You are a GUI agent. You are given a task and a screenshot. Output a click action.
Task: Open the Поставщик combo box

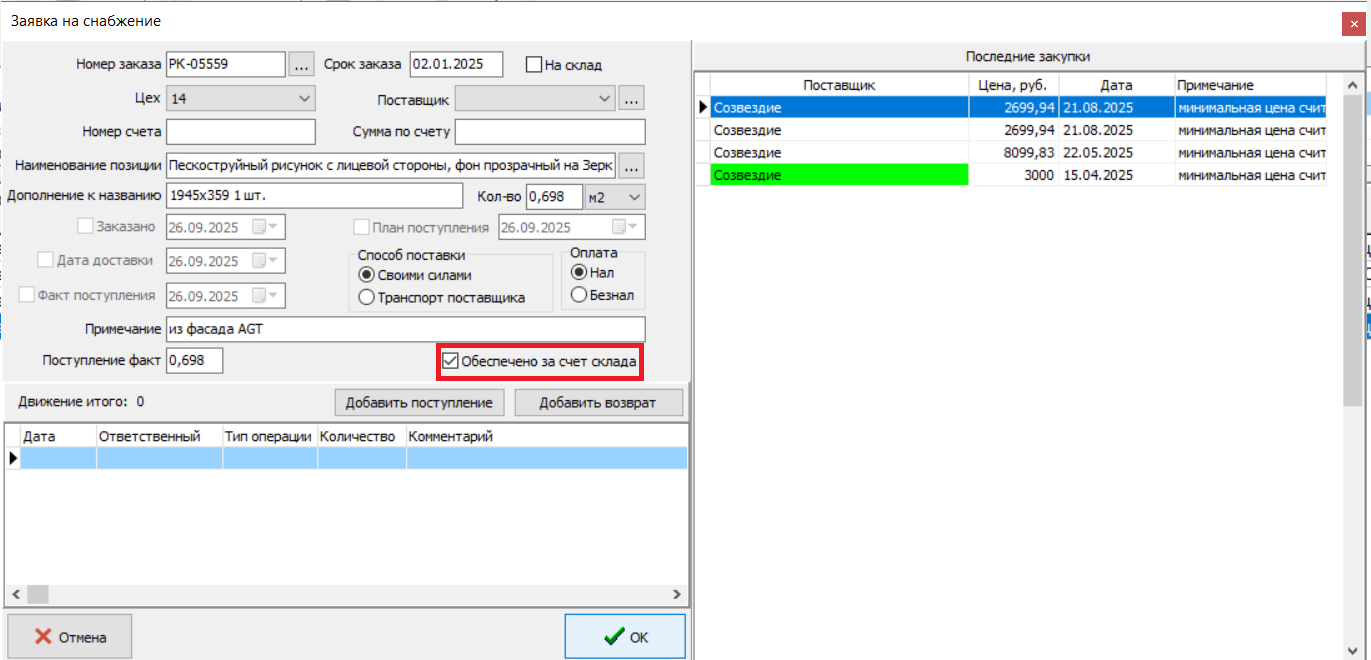tap(603, 99)
